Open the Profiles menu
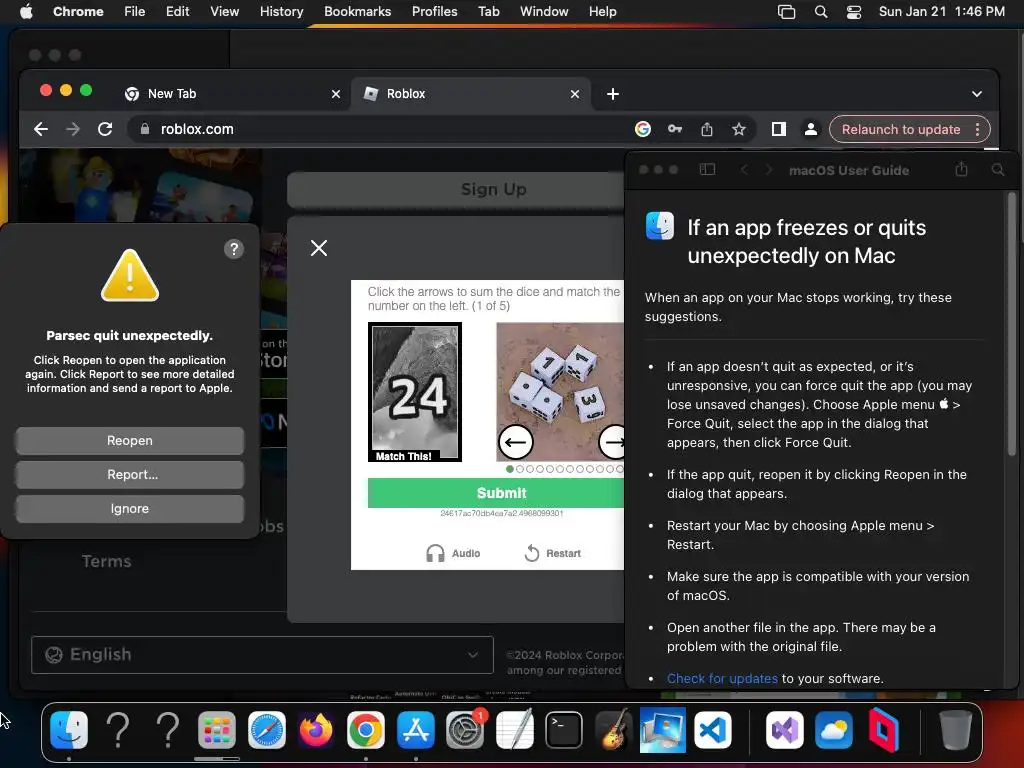Image resolution: width=1024 pixels, height=768 pixels. (x=434, y=12)
